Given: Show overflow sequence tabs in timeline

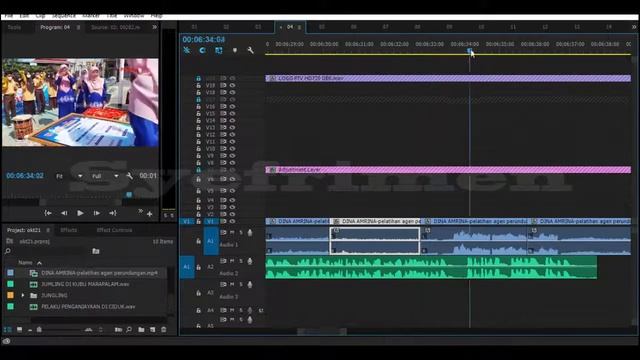Looking at the screenshot, I should click(x=634, y=27).
